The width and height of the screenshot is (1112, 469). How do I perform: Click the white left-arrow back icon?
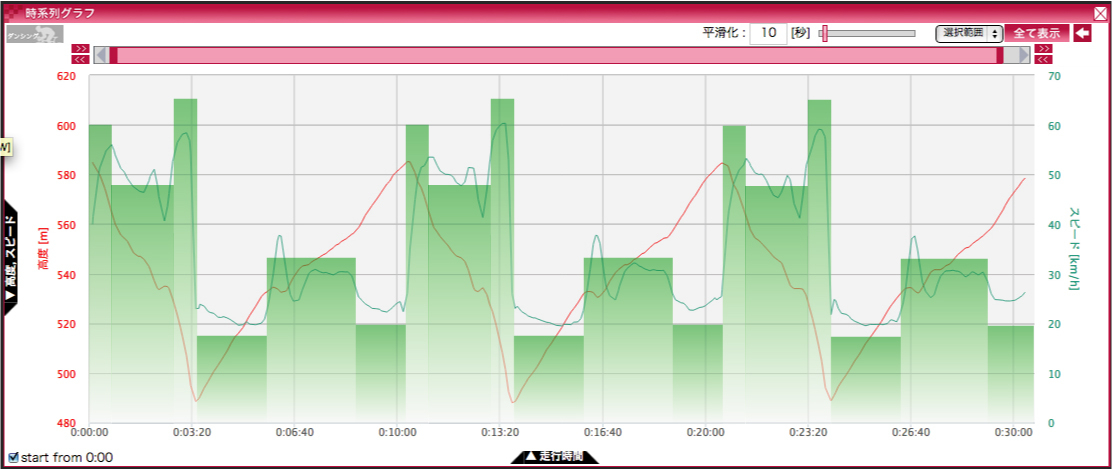[x=1082, y=33]
